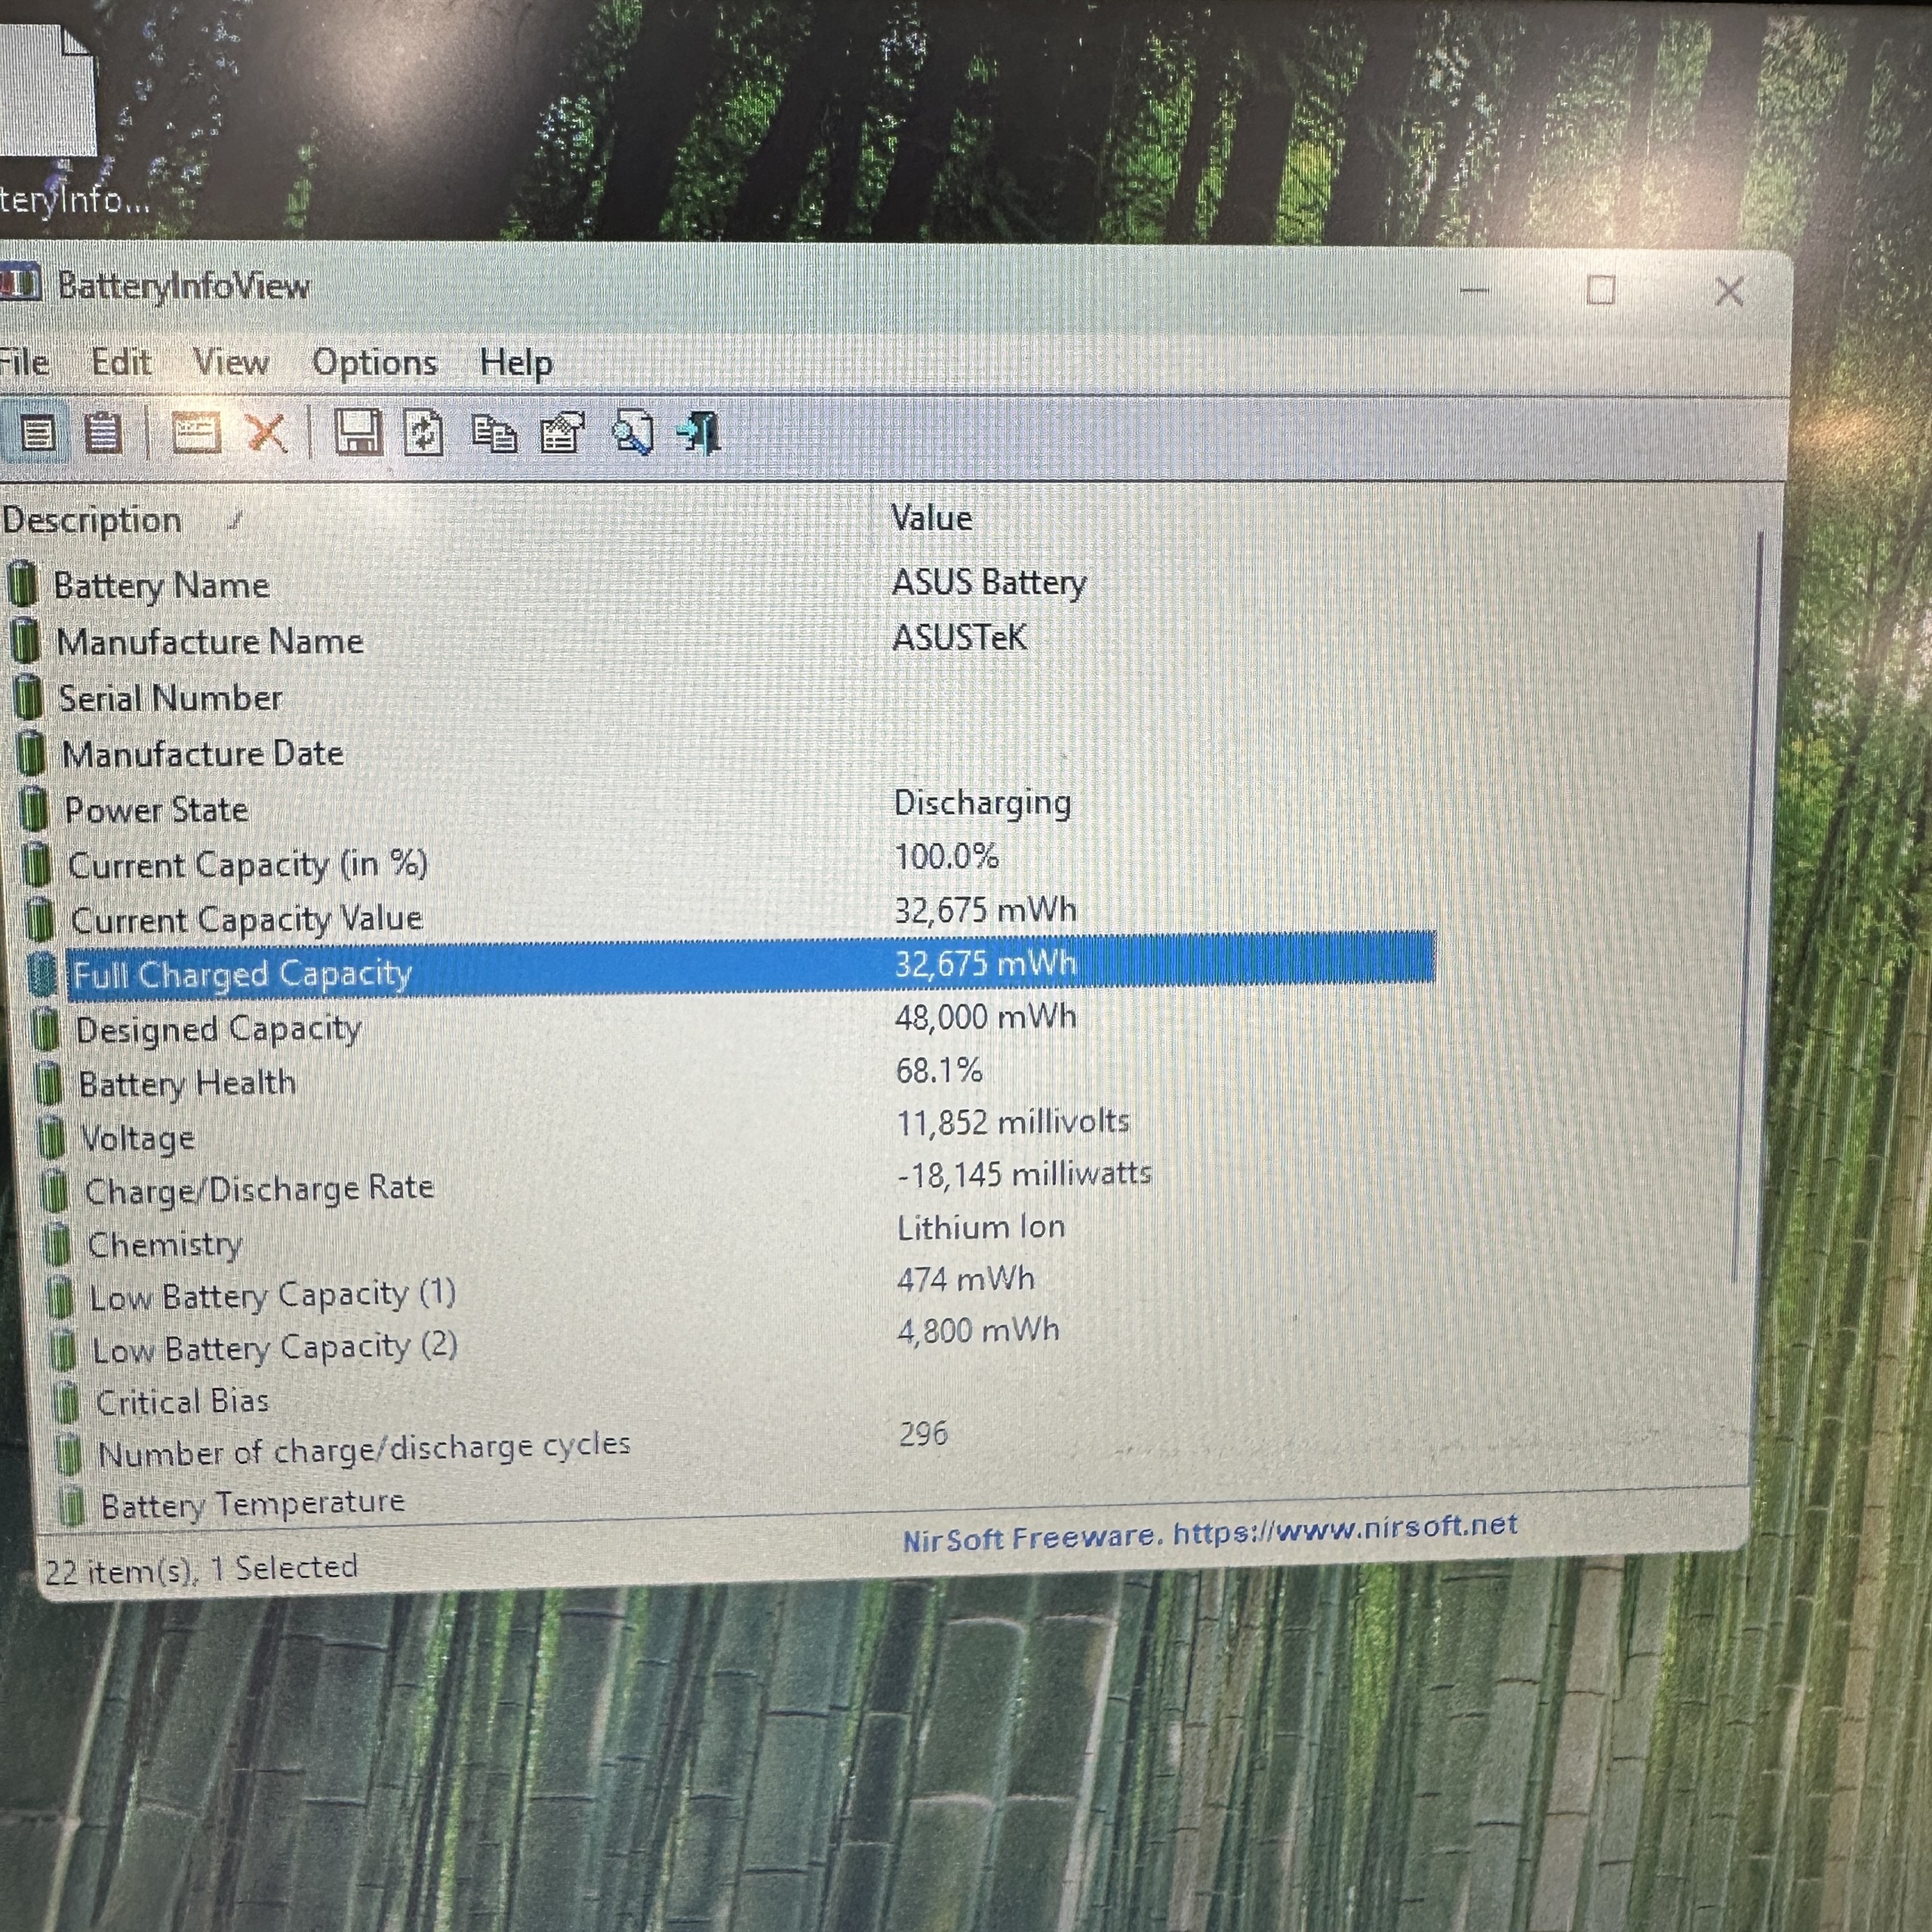Click the Find magnifier toolbar icon
Viewport: 1932px width, 1932px height.
[634, 434]
